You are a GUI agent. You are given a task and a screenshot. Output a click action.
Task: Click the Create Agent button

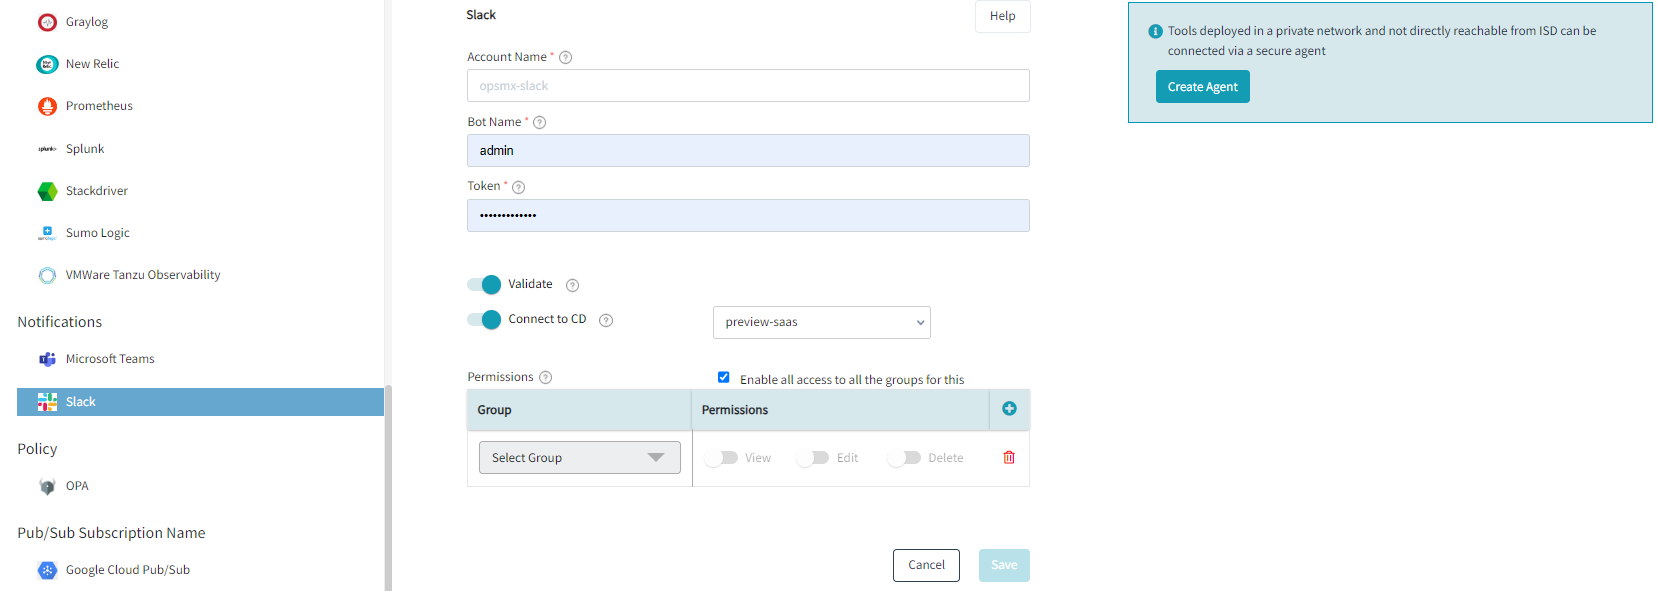pos(1202,87)
